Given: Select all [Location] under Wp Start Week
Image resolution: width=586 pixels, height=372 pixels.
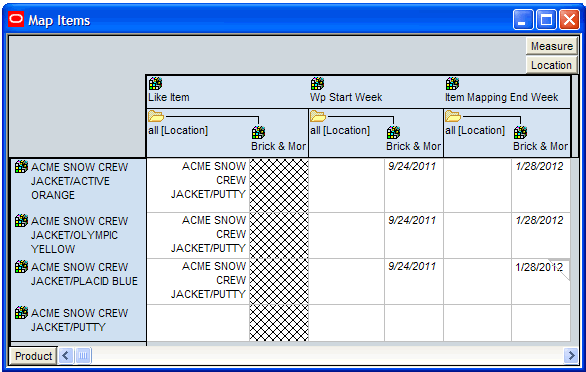Looking at the screenshot, I should click(x=340, y=130).
